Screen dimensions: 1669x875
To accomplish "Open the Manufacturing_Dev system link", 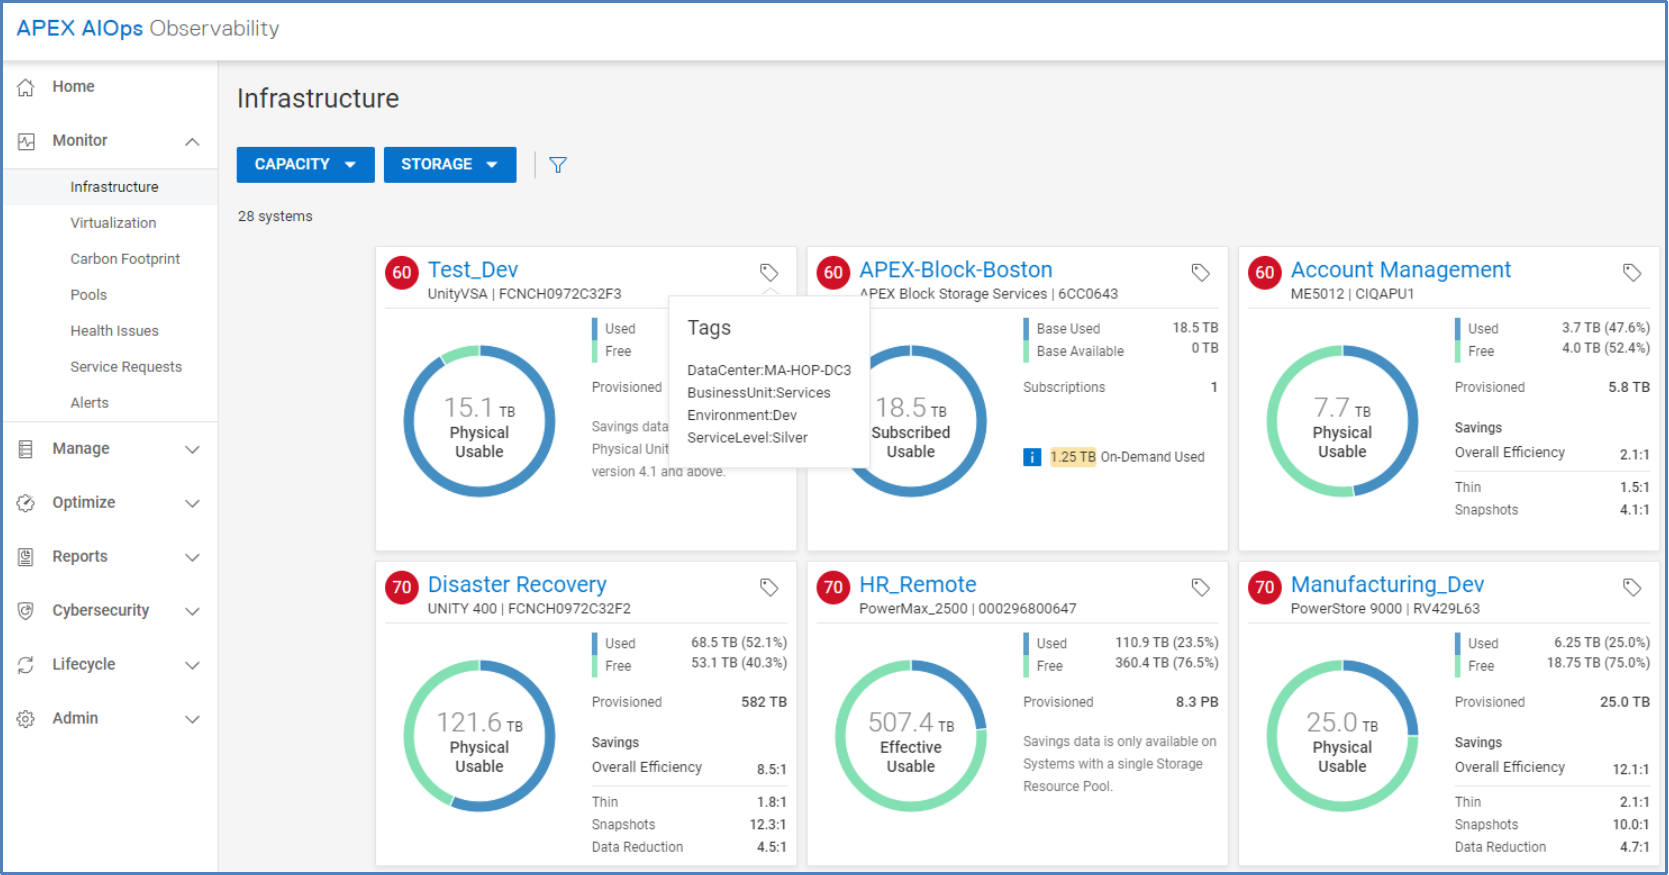I will (x=1387, y=585).
